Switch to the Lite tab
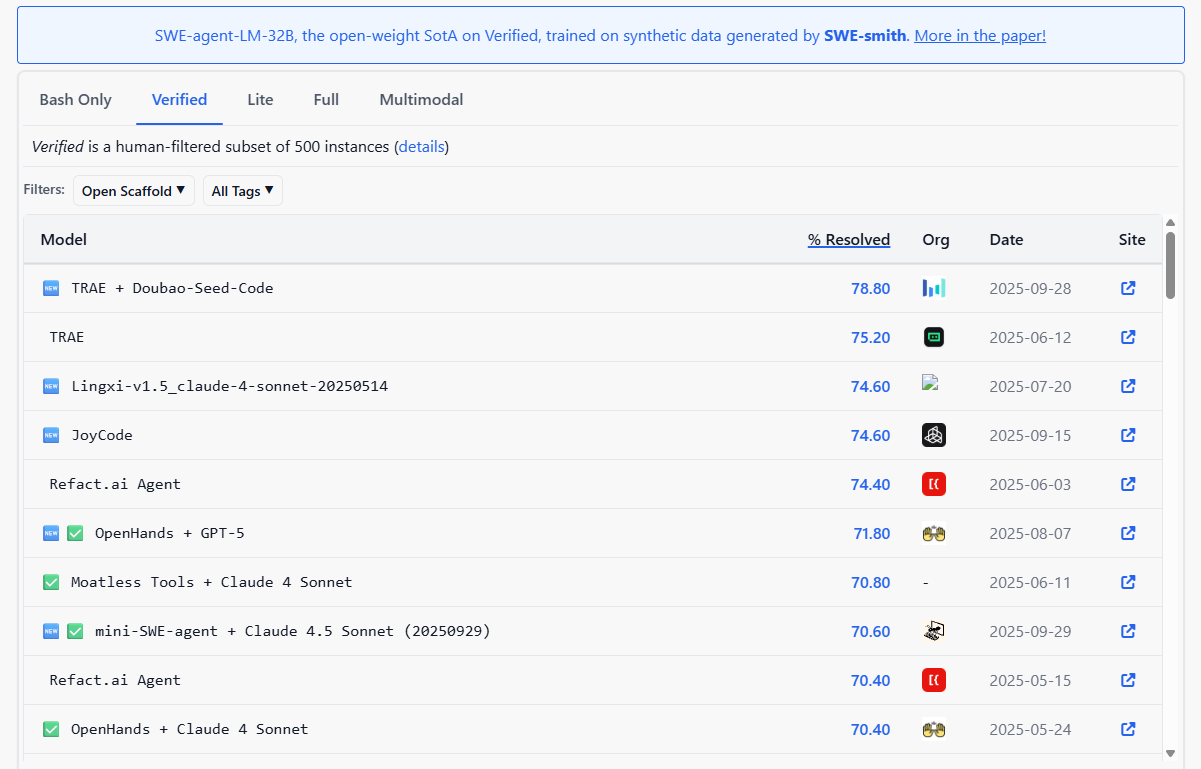 (x=260, y=100)
